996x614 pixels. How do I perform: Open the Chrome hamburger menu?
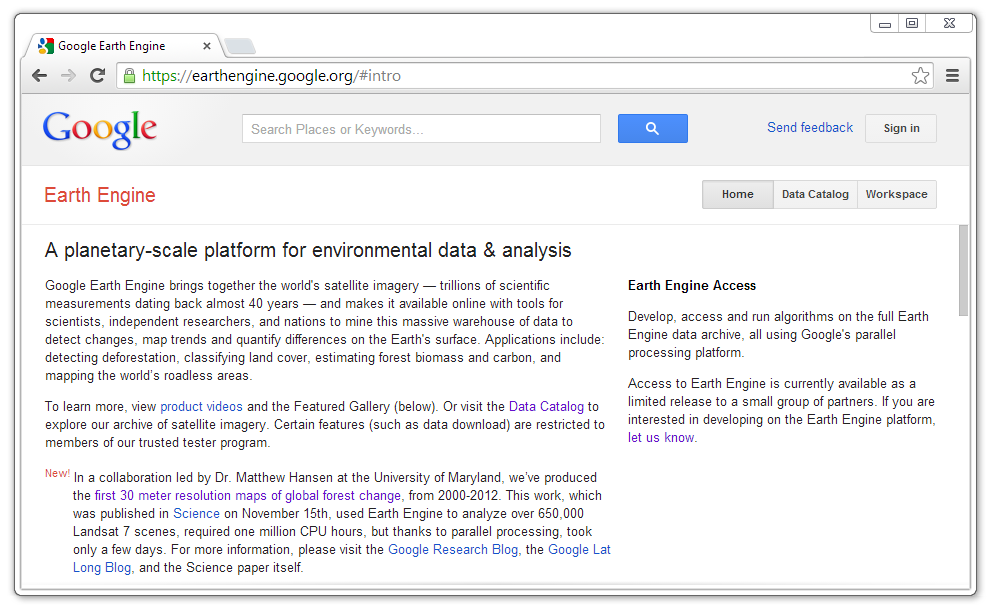click(x=952, y=76)
